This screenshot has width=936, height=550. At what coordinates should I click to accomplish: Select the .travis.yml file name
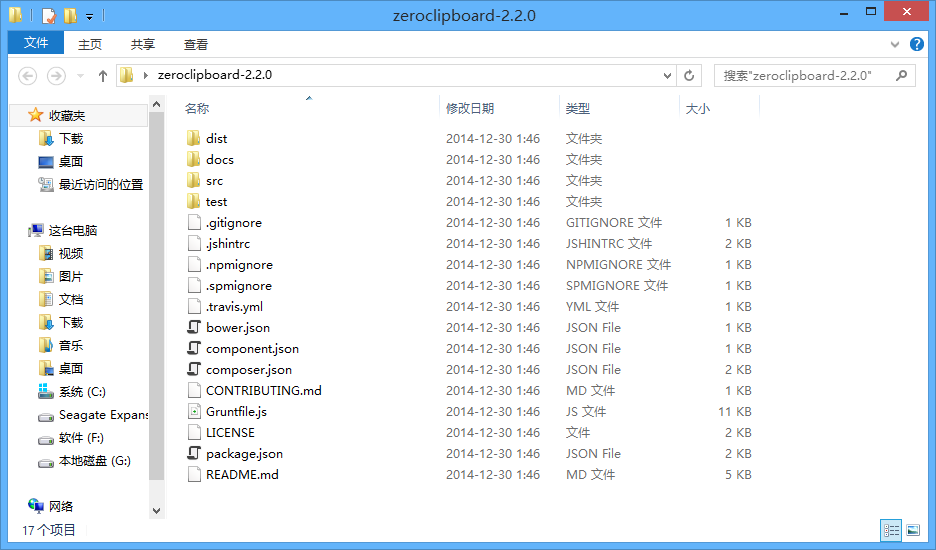click(x=235, y=307)
